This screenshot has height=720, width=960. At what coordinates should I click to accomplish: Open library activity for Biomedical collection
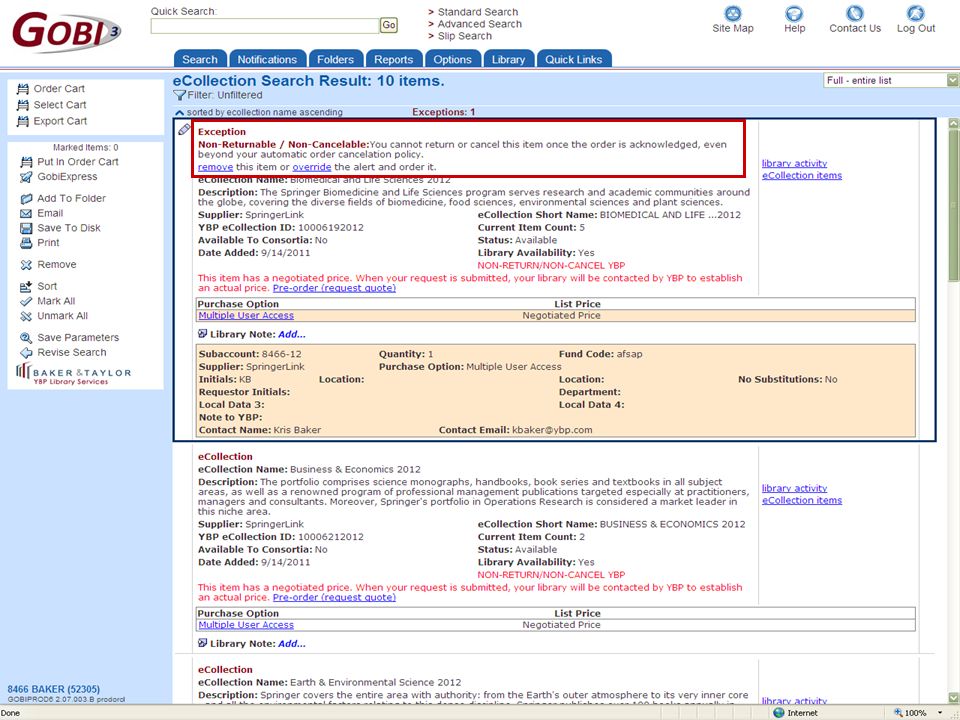coord(794,163)
